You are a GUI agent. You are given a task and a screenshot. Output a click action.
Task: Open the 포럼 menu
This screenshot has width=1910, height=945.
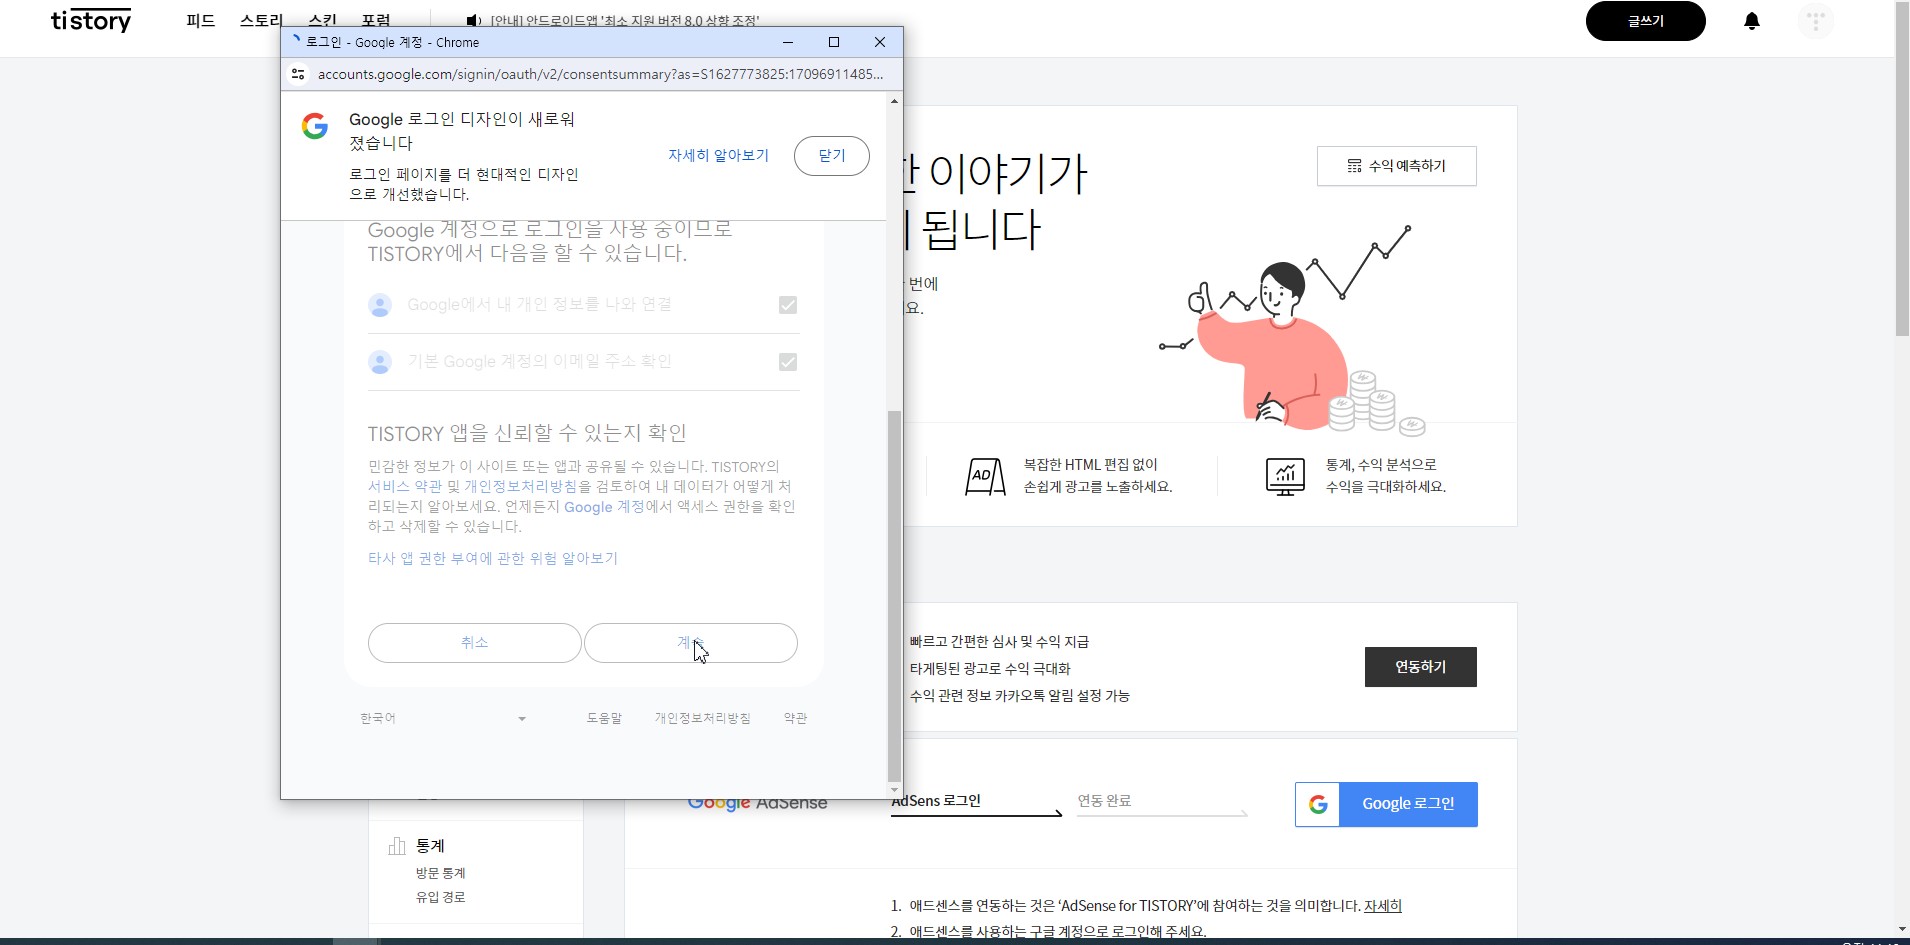point(376,20)
